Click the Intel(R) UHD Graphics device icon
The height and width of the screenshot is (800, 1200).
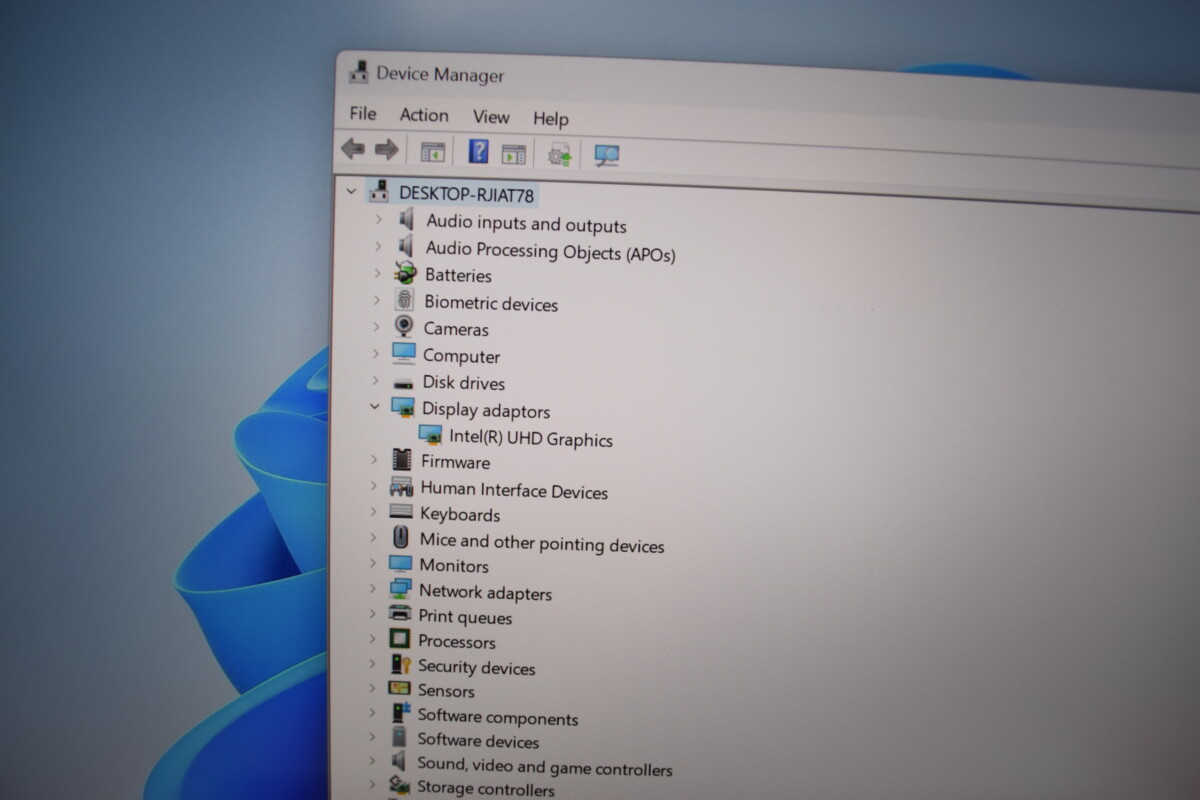(x=430, y=435)
